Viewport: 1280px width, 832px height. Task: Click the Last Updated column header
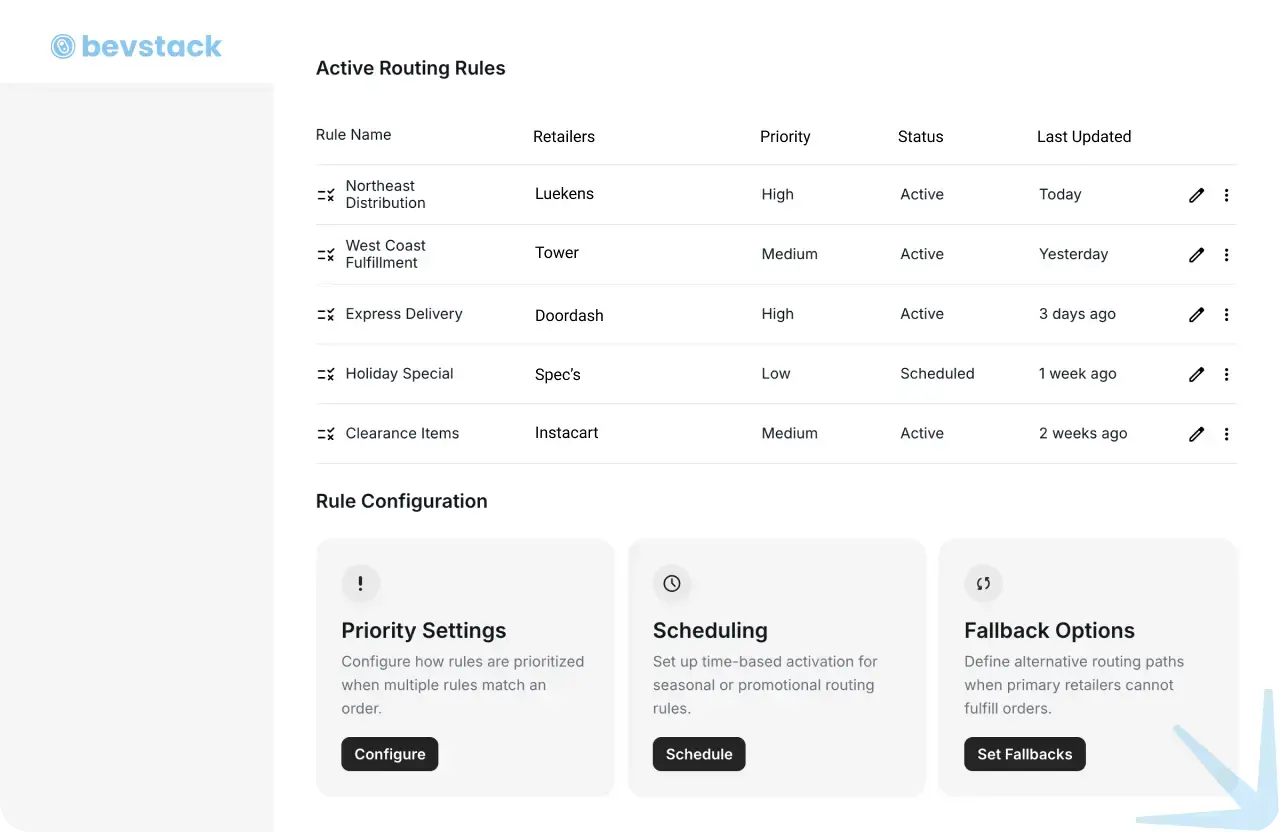1084,137
